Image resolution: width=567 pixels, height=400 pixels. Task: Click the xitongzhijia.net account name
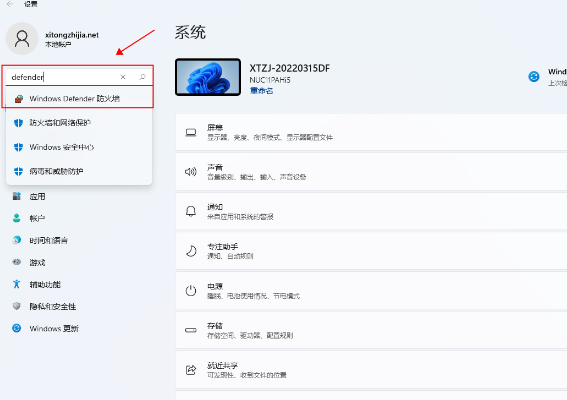click(72, 35)
